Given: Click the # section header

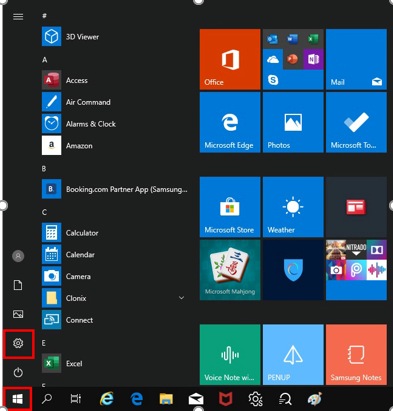Looking at the screenshot, I should [44, 16].
